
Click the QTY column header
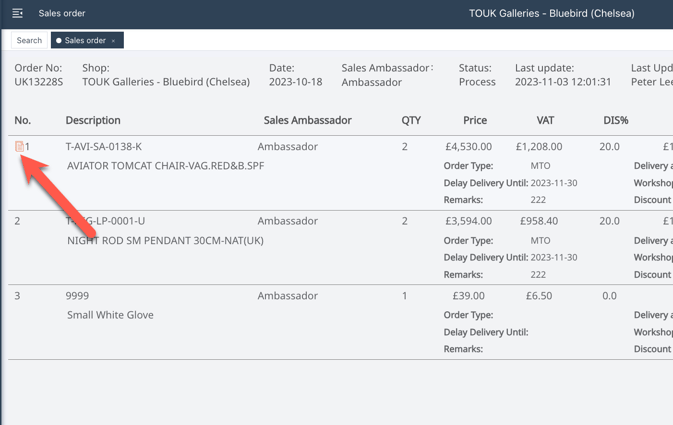point(411,120)
